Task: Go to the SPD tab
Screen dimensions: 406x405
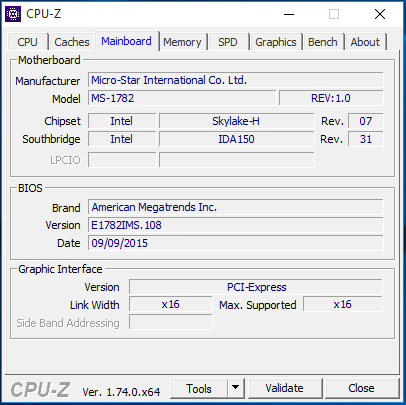Action: [x=228, y=42]
